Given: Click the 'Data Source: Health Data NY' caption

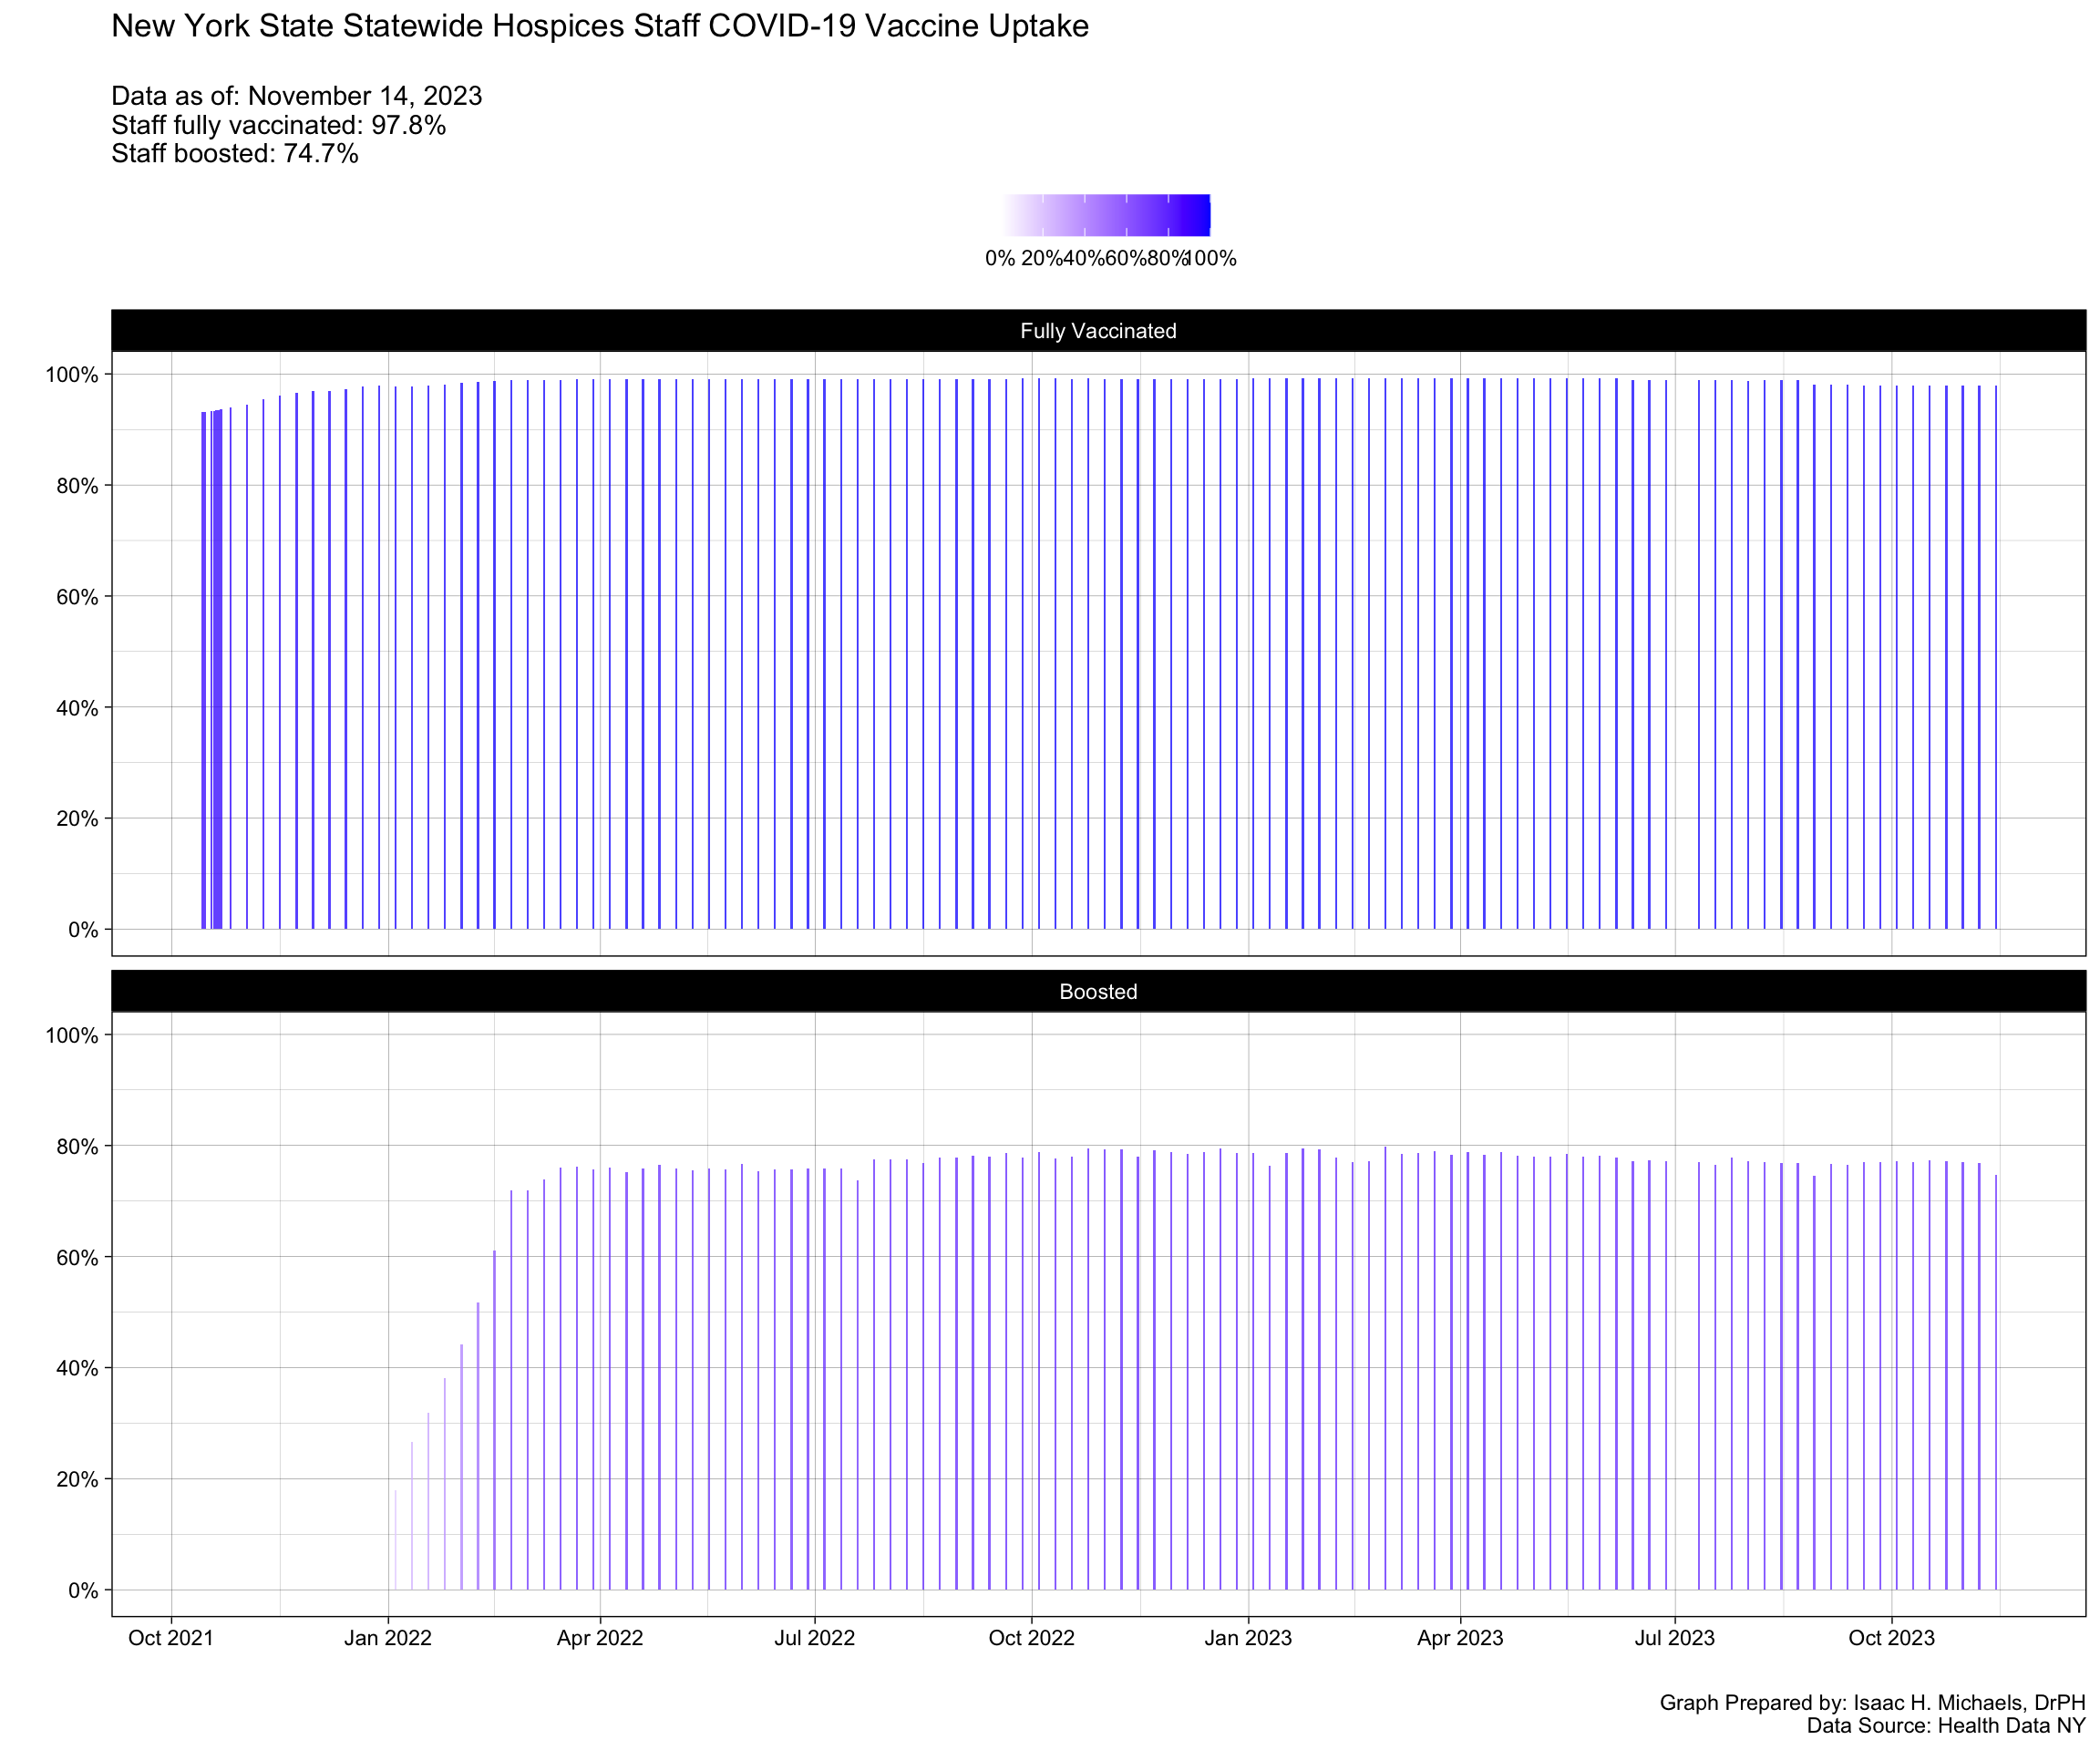Looking at the screenshot, I should [x=1945, y=1726].
